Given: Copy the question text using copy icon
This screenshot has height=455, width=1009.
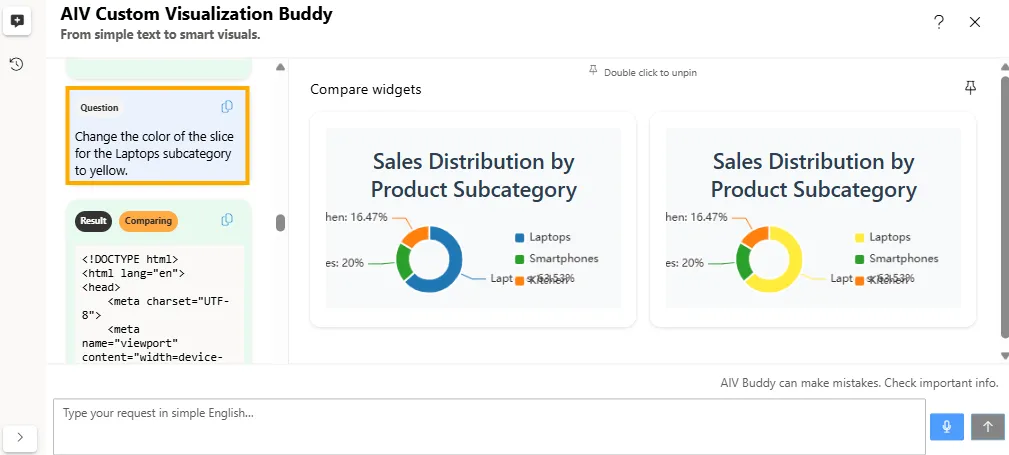Looking at the screenshot, I should tap(227, 107).
